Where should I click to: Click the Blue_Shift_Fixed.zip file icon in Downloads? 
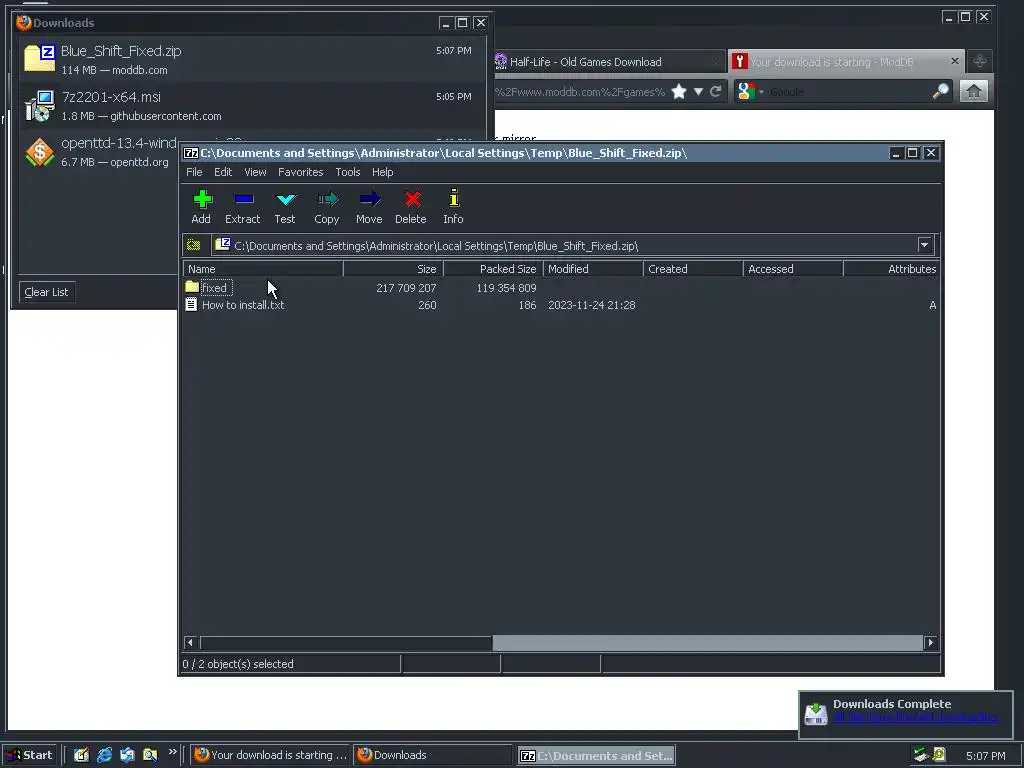pyautogui.click(x=39, y=57)
